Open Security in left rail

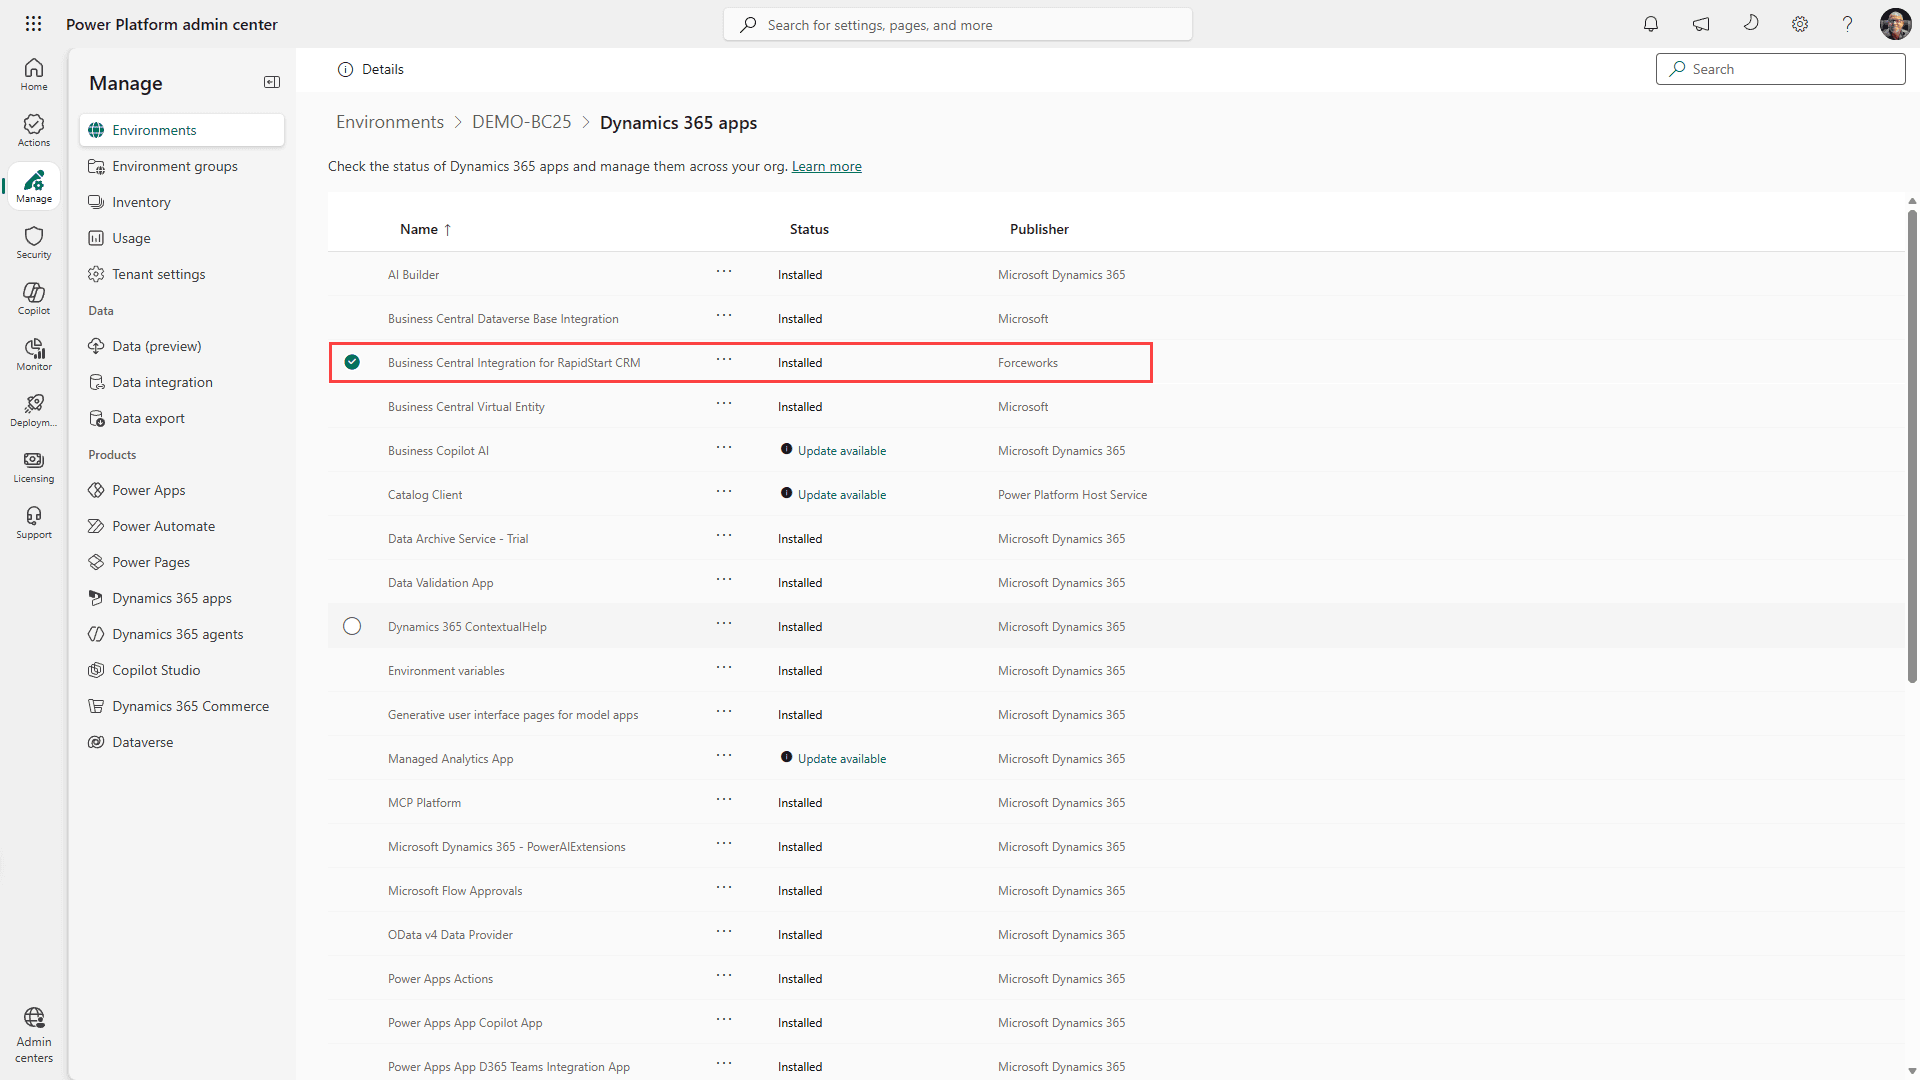click(34, 242)
